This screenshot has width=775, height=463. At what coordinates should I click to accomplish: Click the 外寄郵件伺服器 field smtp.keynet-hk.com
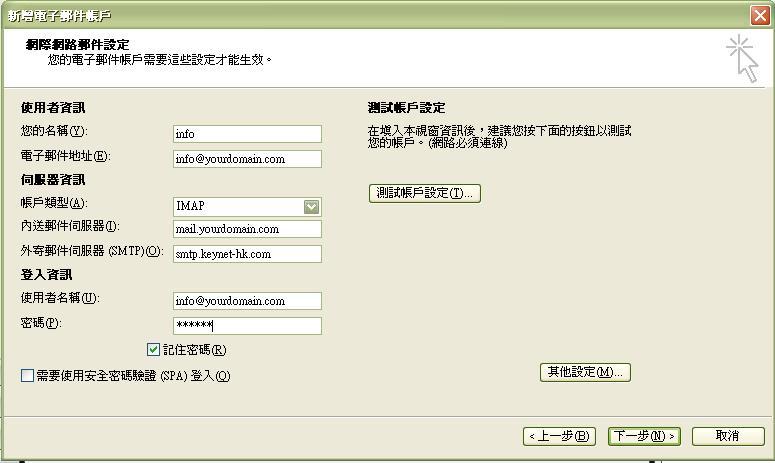pyautogui.click(x=247, y=254)
